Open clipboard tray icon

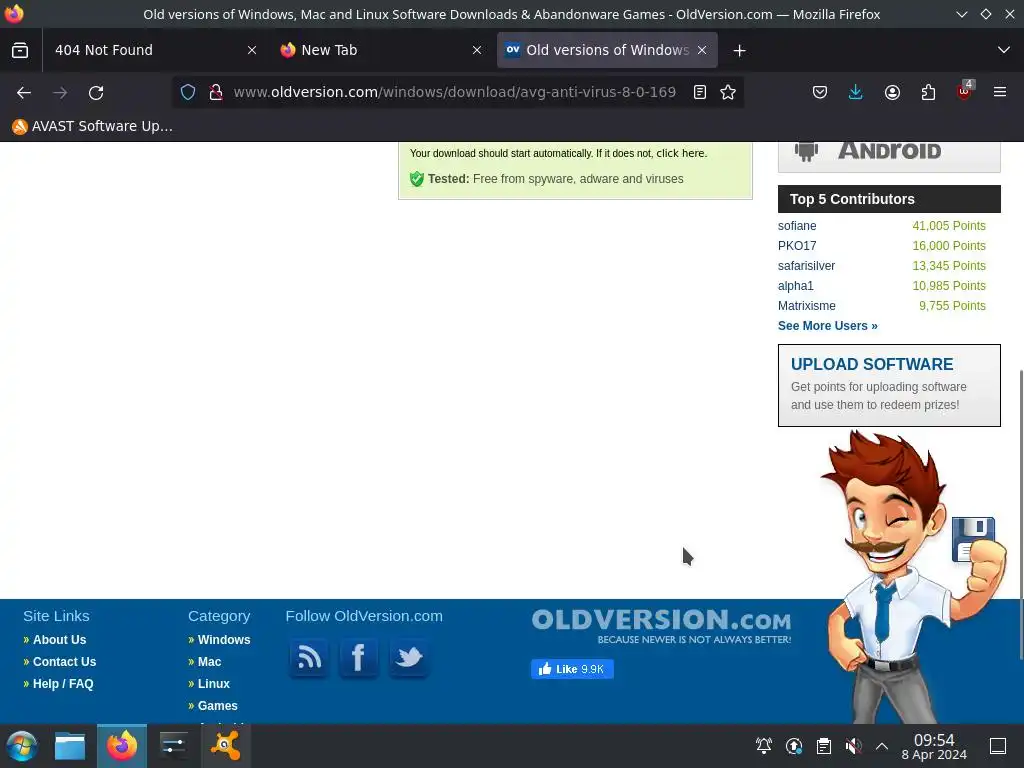pos(824,746)
